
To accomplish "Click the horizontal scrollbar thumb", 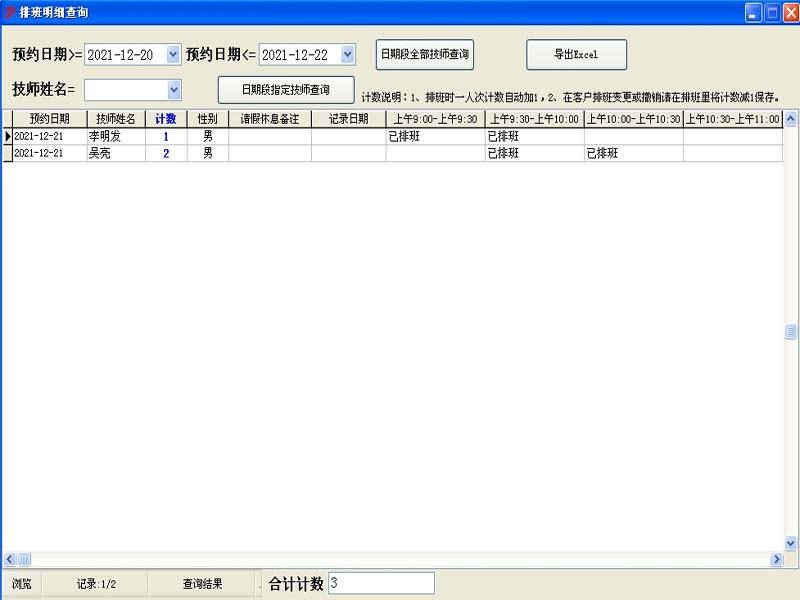I will 24,559.
